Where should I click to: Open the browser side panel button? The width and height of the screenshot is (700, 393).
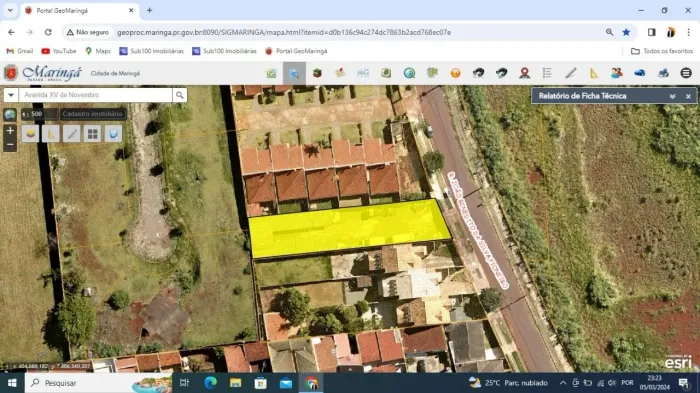click(x=652, y=32)
